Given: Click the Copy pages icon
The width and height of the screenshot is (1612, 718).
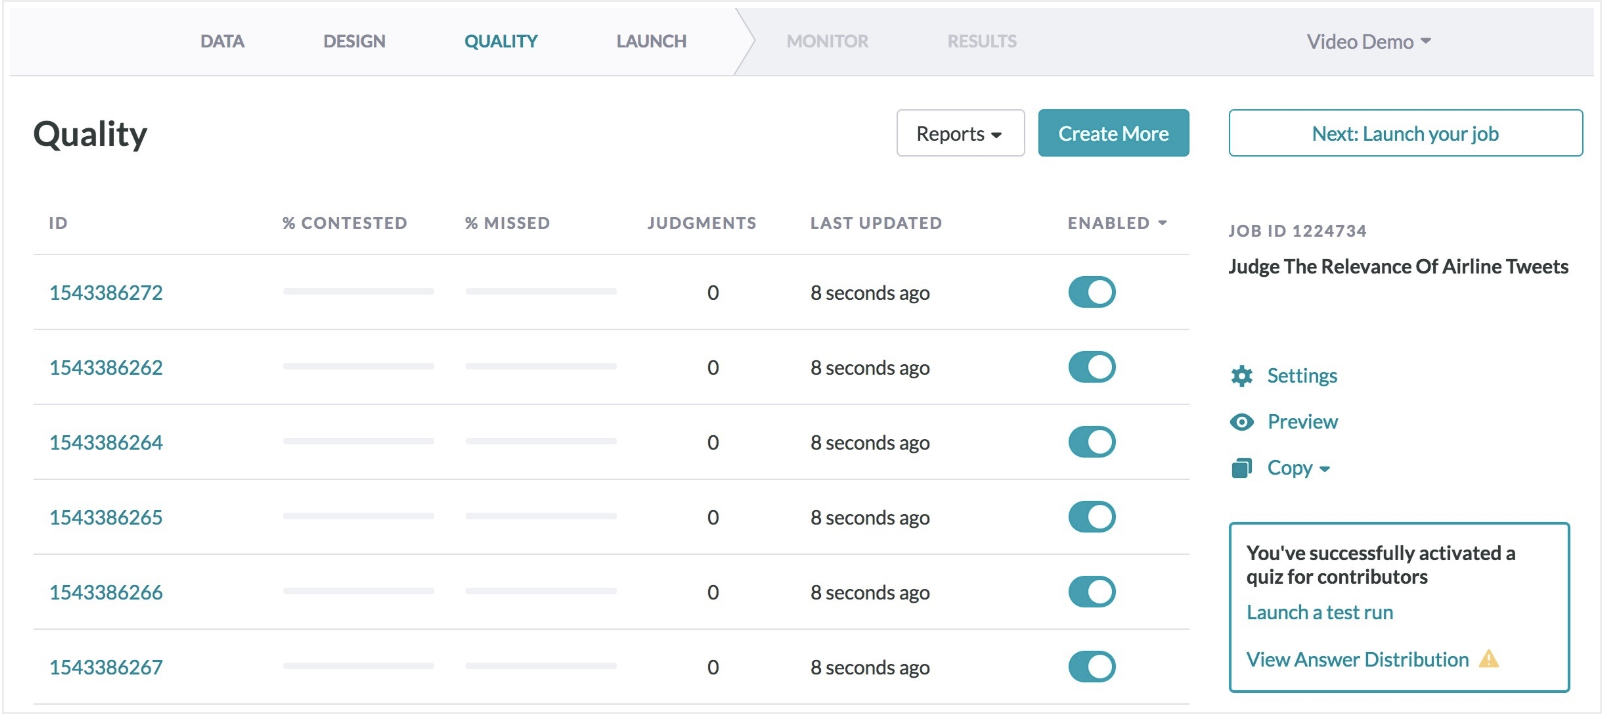Looking at the screenshot, I should point(1241,468).
